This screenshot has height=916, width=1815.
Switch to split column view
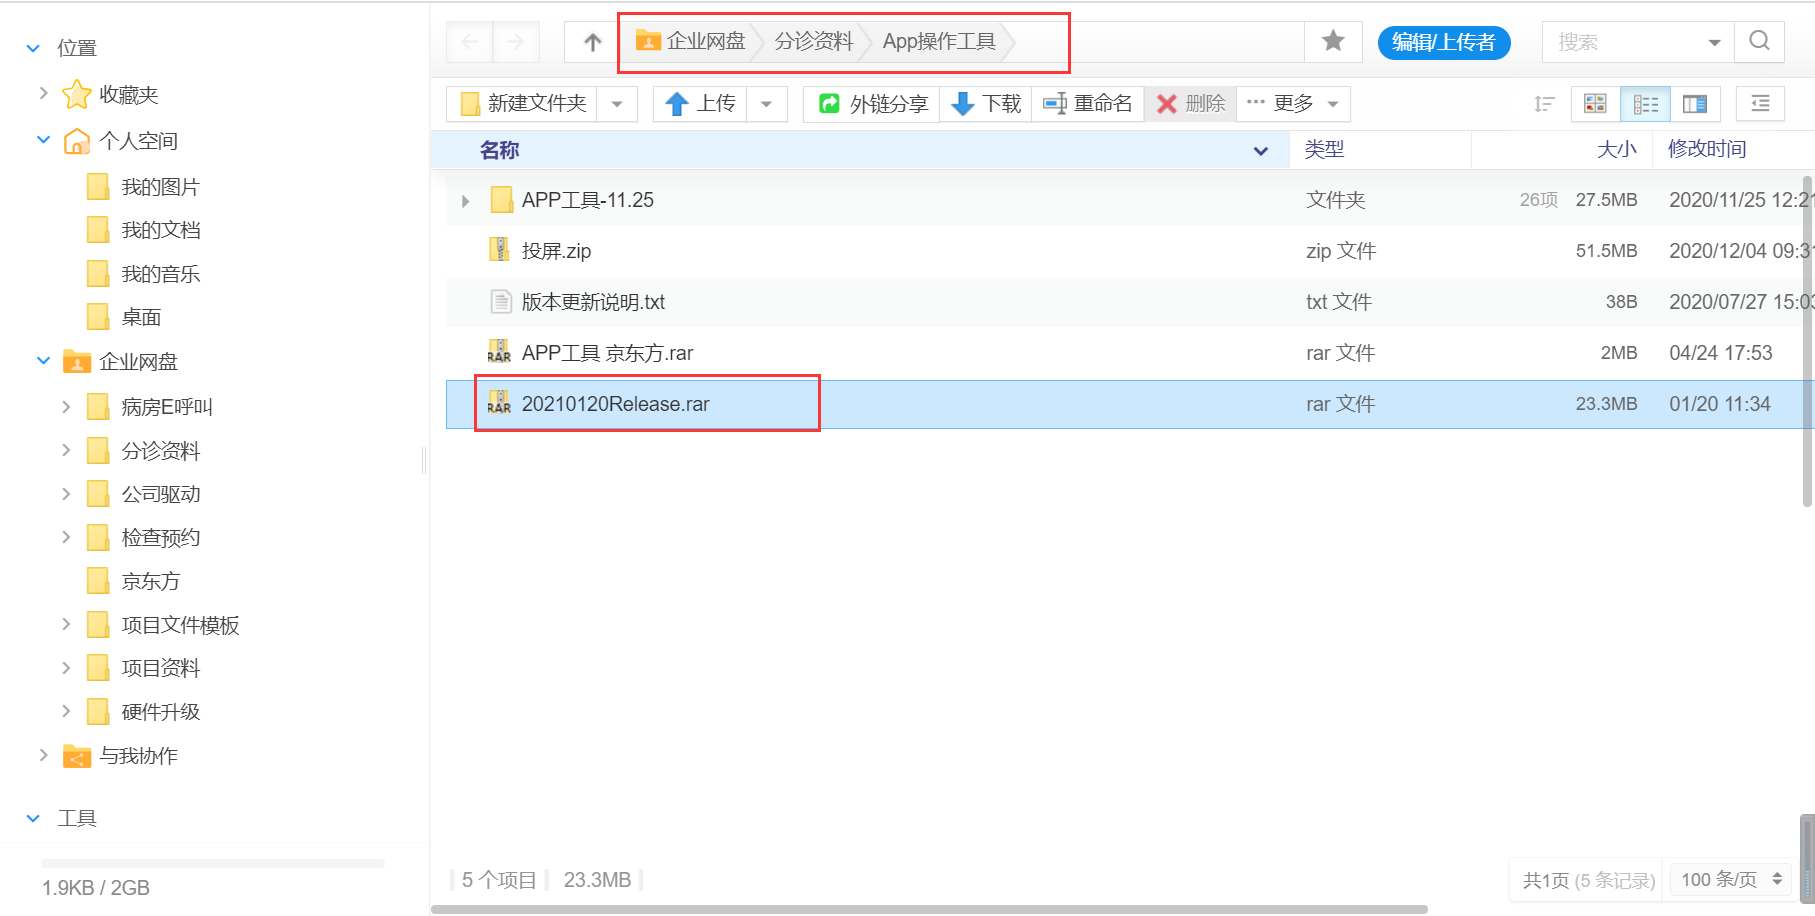click(1694, 104)
